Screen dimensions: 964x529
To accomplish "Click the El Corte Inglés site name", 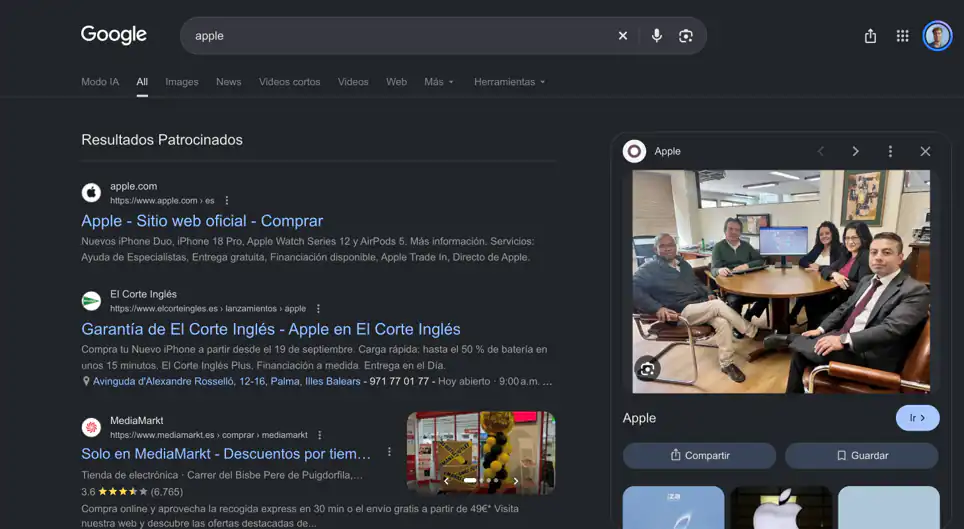I will pyautogui.click(x=143, y=294).
